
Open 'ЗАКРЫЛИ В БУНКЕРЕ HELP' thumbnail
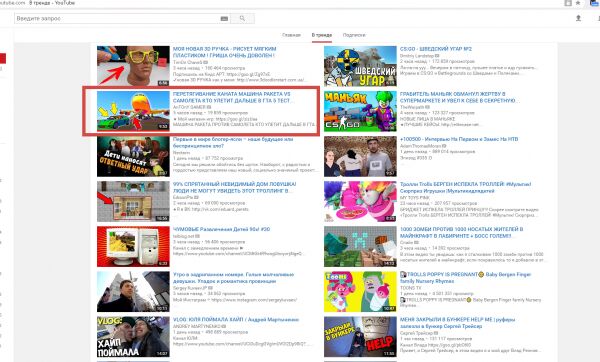(x=360, y=337)
